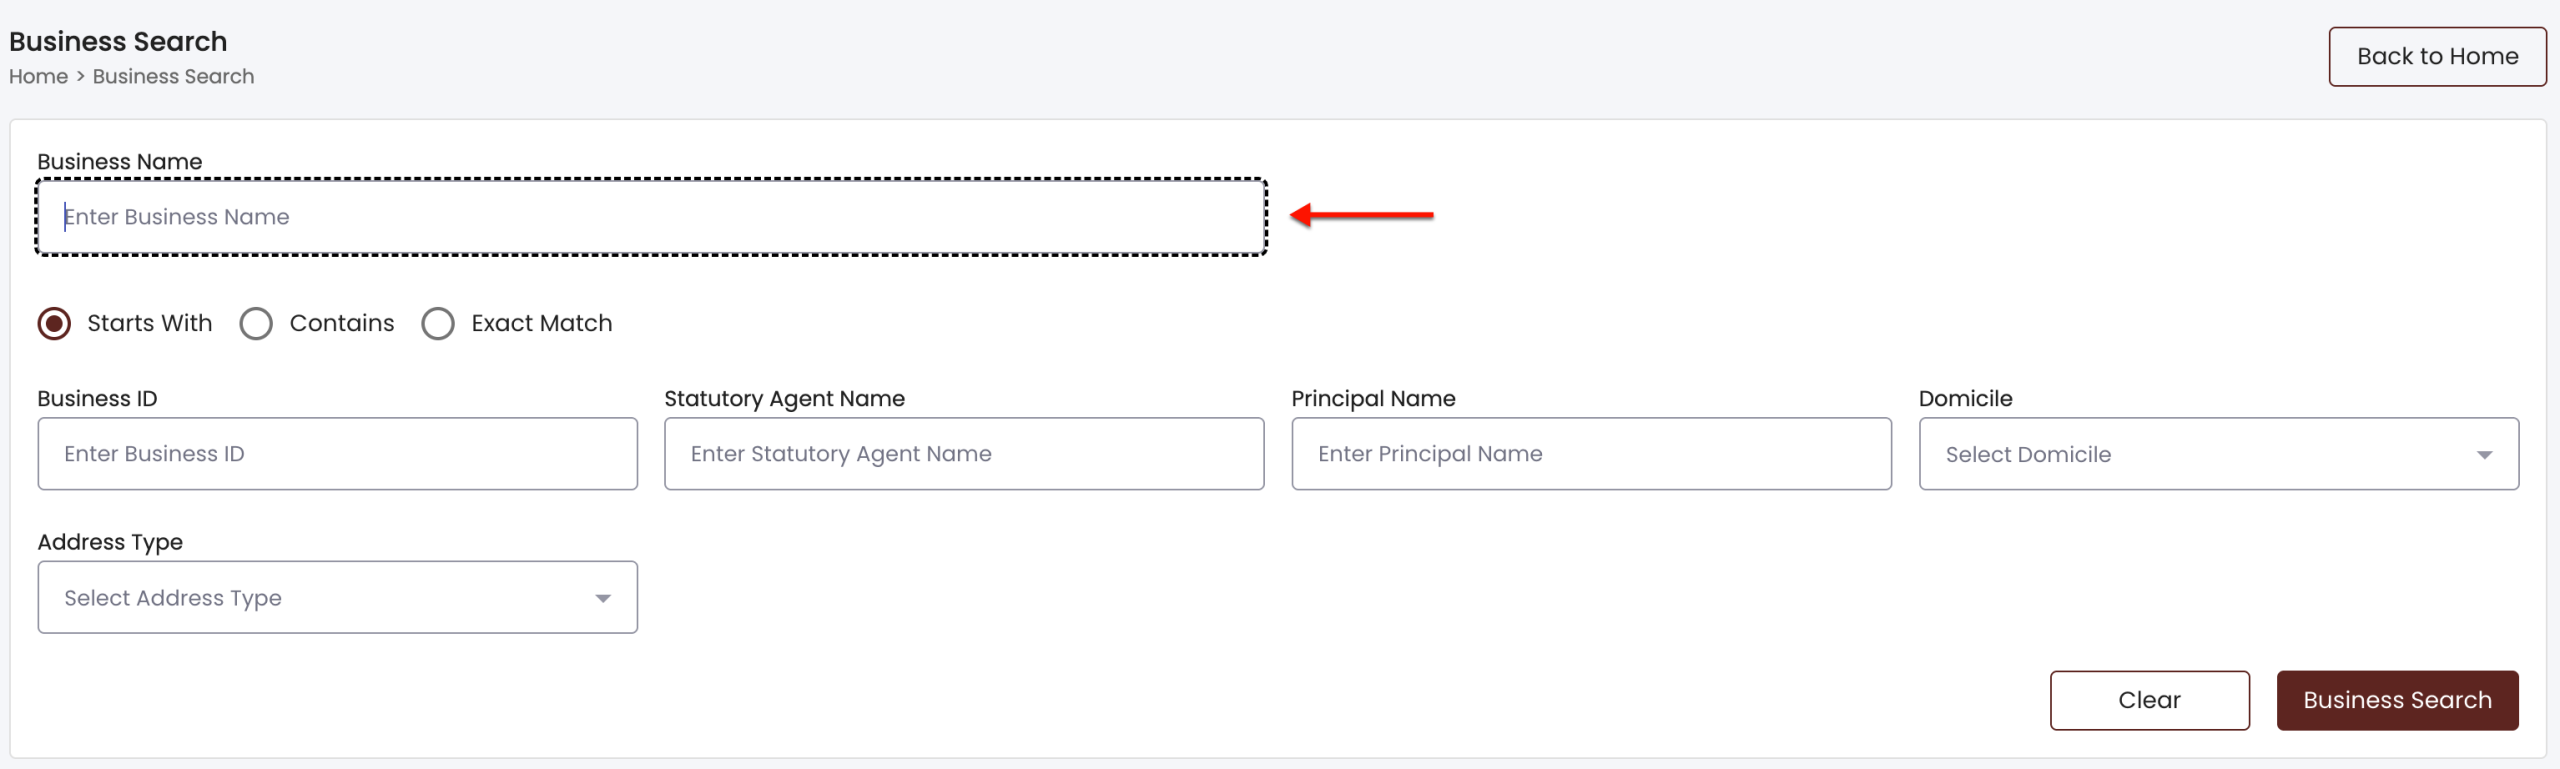The width and height of the screenshot is (2560, 769).
Task: Click the Domicile dropdown arrow icon
Action: point(2484,455)
